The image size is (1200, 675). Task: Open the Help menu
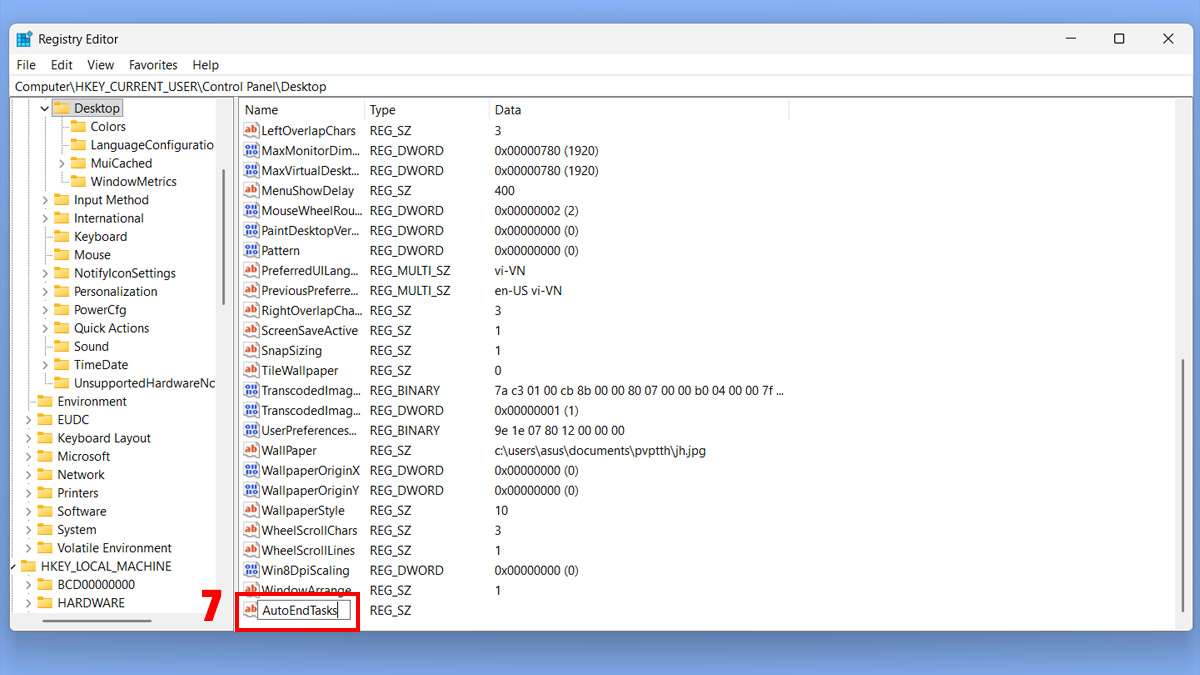pos(205,65)
